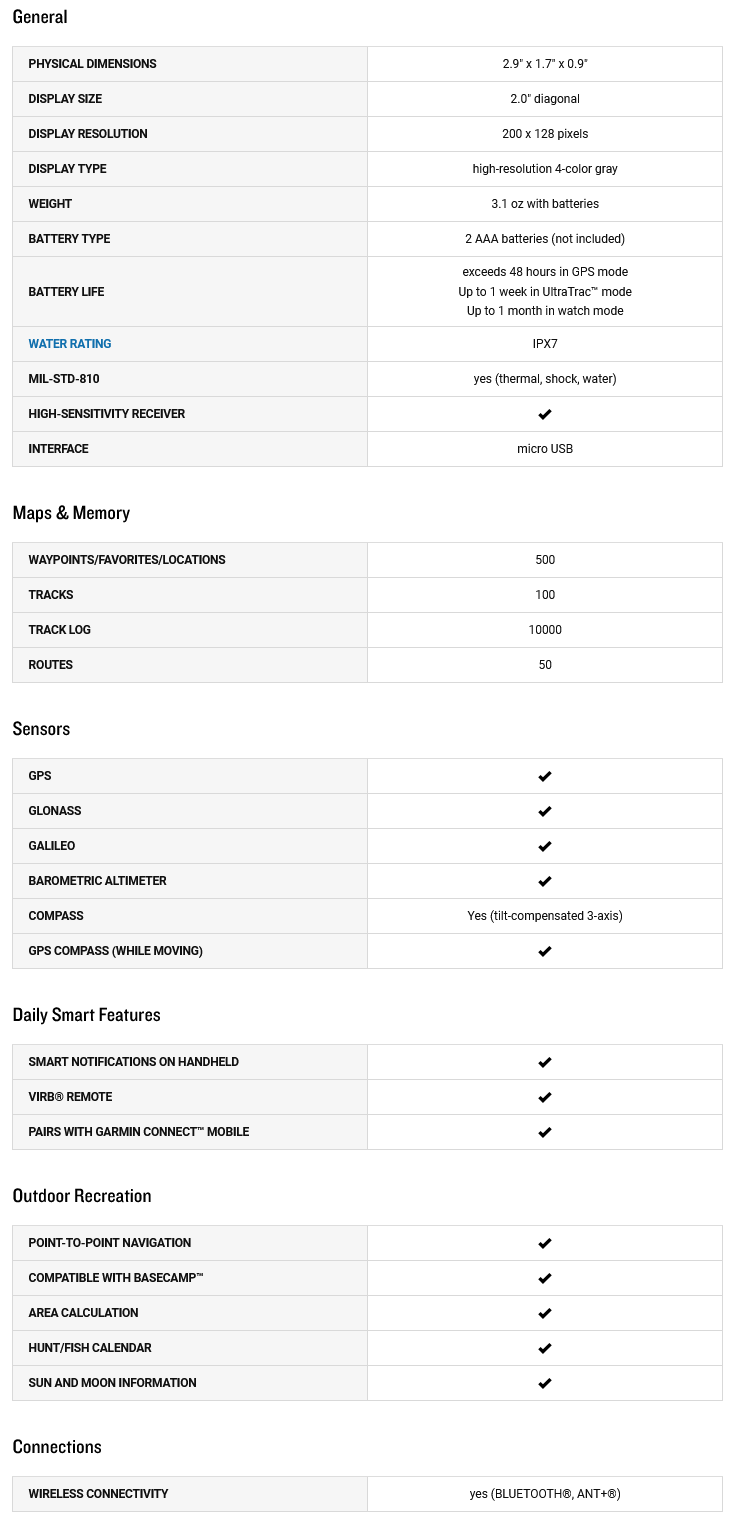The image size is (735, 1520).
Task: Click the High-Sensitivity Receiver checkmark icon
Action: tap(545, 414)
